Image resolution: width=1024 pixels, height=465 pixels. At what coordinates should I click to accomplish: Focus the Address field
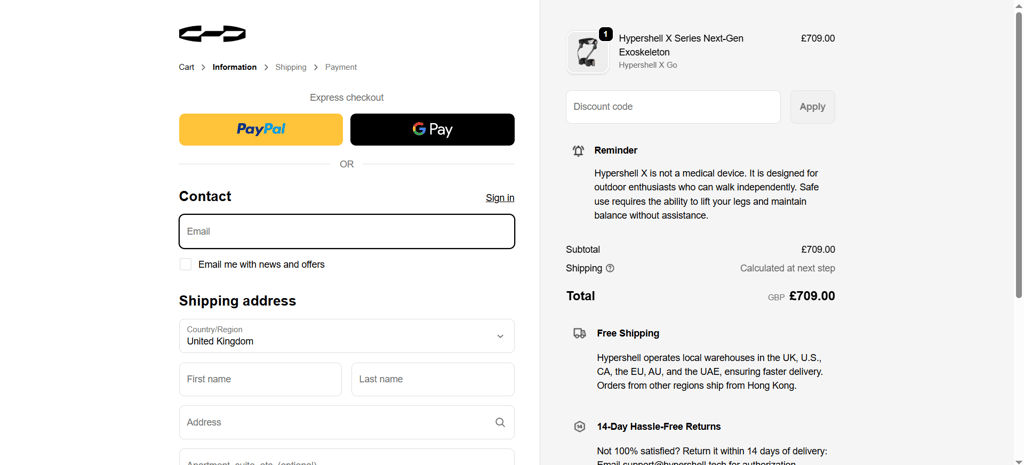click(347, 423)
